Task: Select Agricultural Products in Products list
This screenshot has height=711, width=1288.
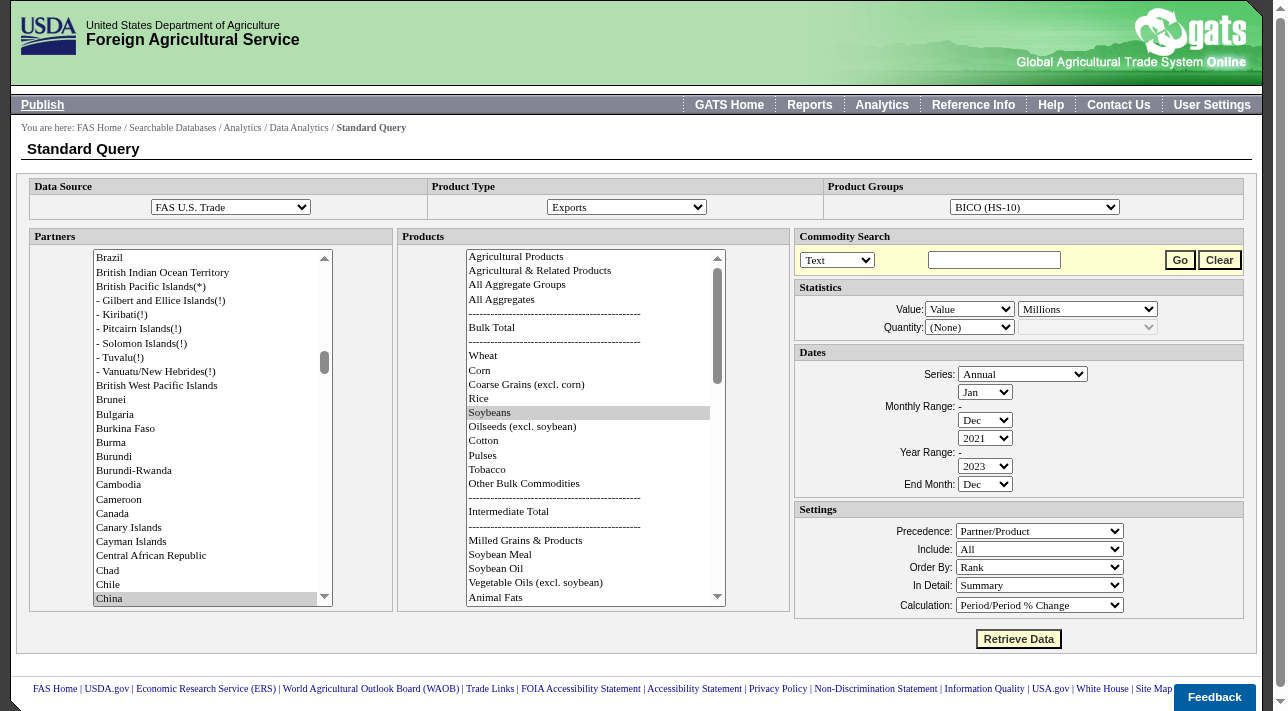Action: click(x=588, y=257)
